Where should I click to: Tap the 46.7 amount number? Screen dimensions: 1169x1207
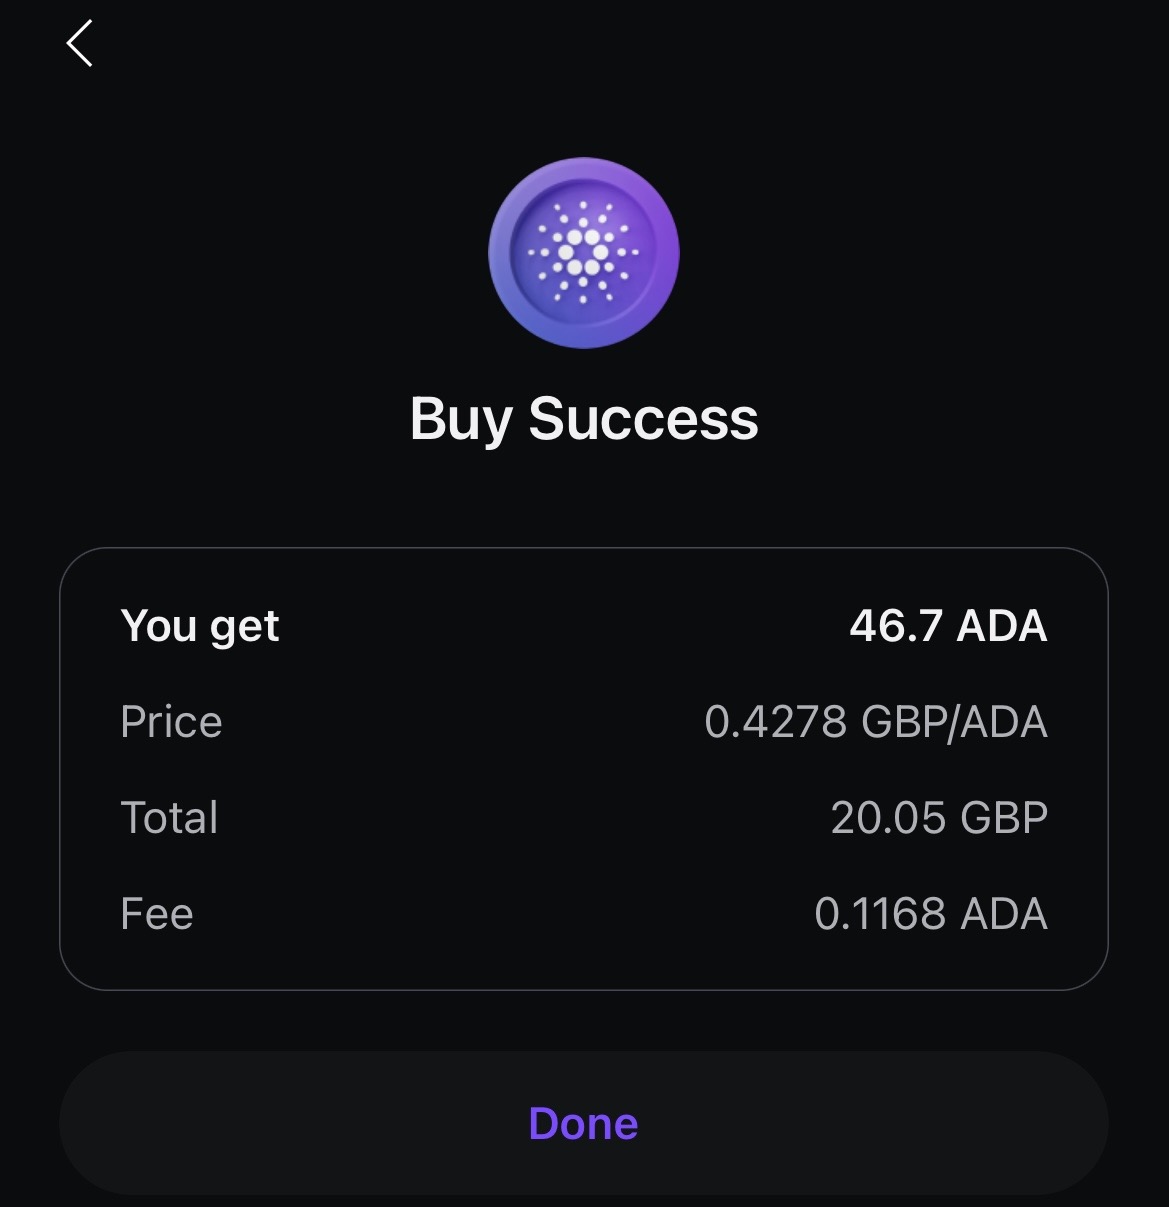click(x=896, y=626)
